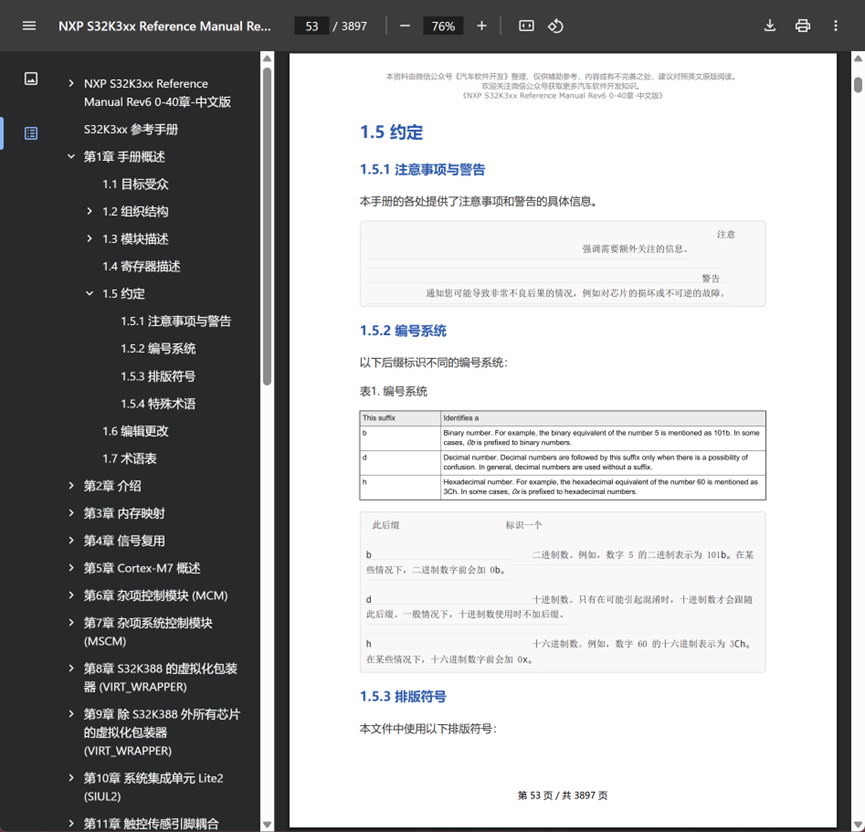The height and width of the screenshot is (832, 865).
Task: Click the outline panel scrollbar thumb
Action: [267, 226]
